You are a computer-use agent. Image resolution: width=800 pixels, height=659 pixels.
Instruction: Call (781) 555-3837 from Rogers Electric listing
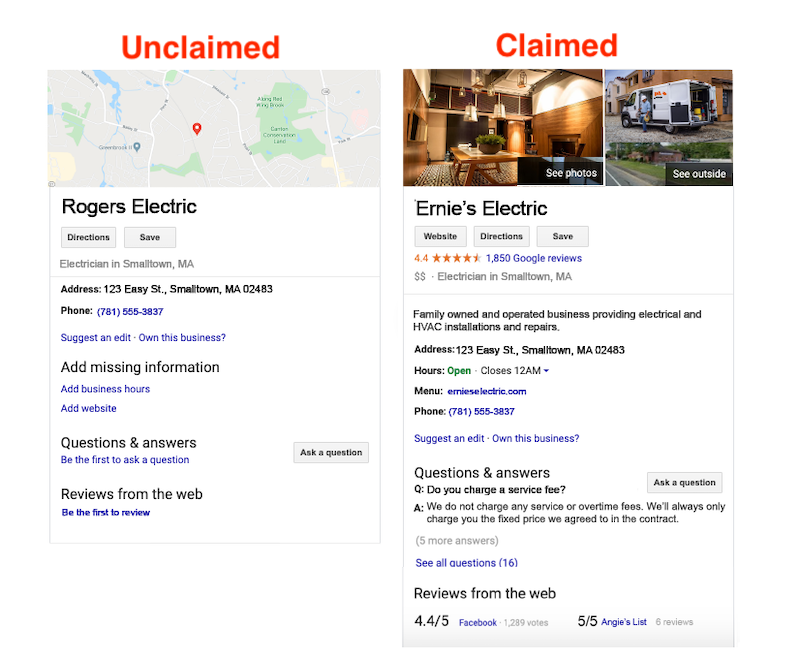[x=129, y=311]
